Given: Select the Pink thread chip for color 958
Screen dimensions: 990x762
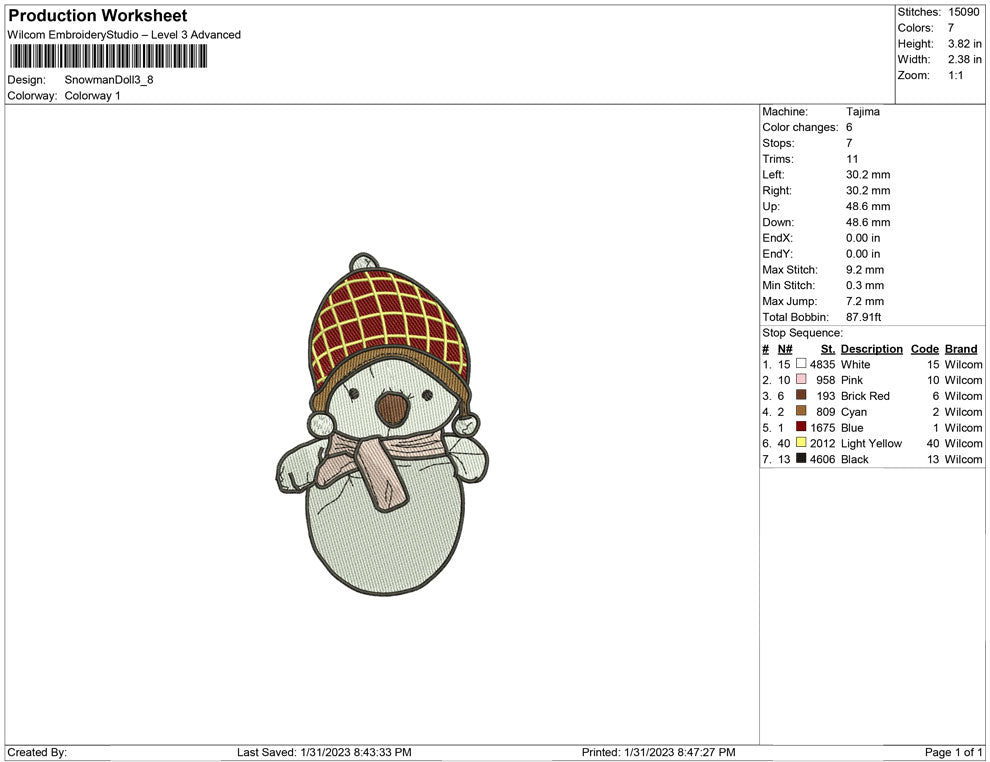Looking at the screenshot, I should point(801,380).
